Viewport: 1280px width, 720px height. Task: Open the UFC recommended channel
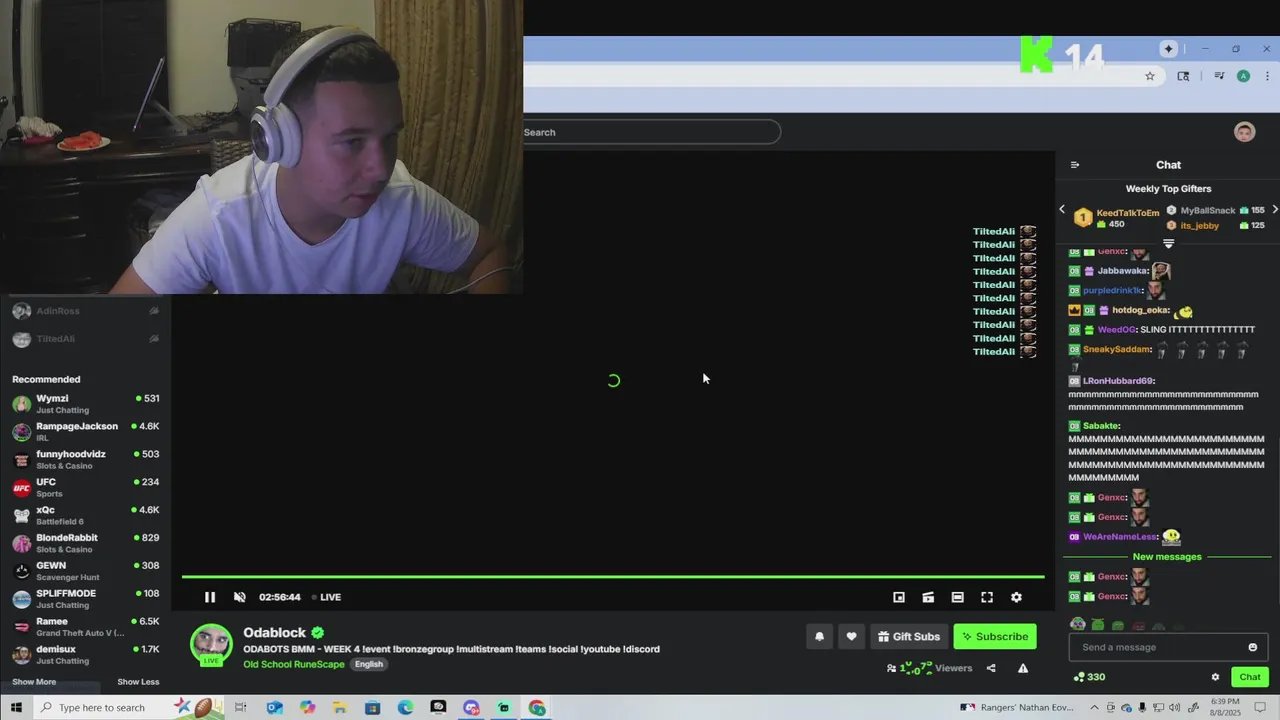pos(86,488)
